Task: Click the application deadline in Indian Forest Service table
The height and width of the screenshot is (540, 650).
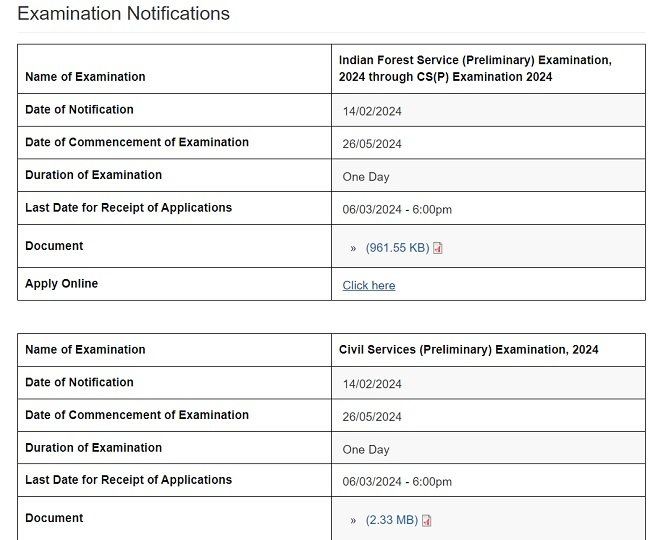Action: pyautogui.click(x=397, y=210)
